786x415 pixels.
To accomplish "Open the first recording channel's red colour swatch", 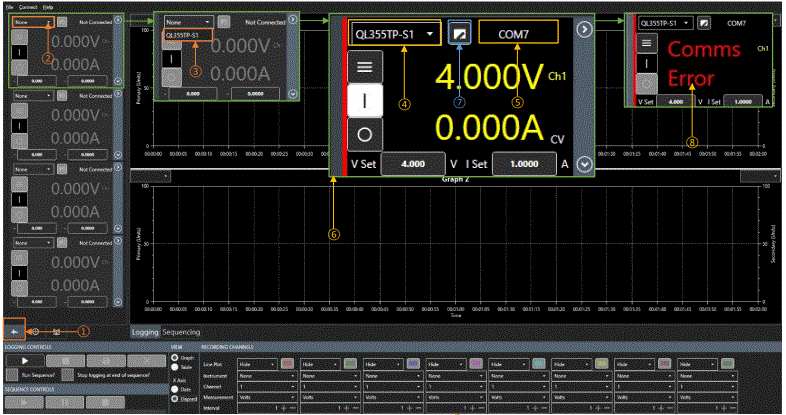I will (287, 364).
